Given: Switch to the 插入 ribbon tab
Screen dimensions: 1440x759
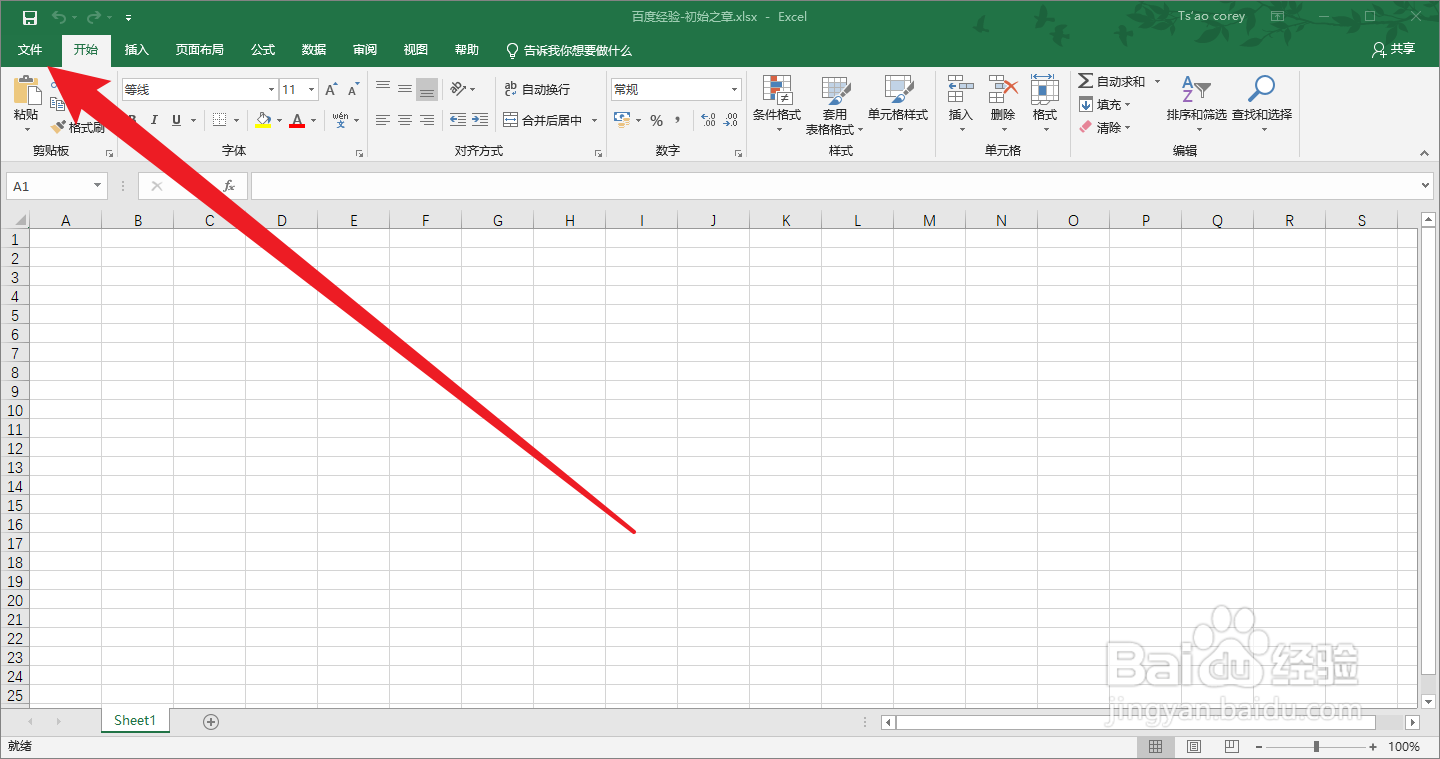Looking at the screenshot, I should click(136, 50).
